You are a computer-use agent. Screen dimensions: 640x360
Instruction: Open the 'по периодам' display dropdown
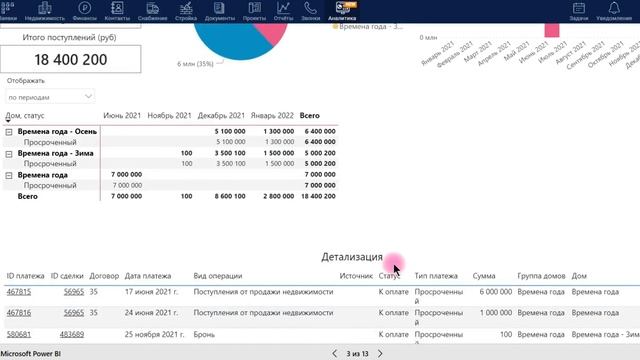[x=50, y=97]
